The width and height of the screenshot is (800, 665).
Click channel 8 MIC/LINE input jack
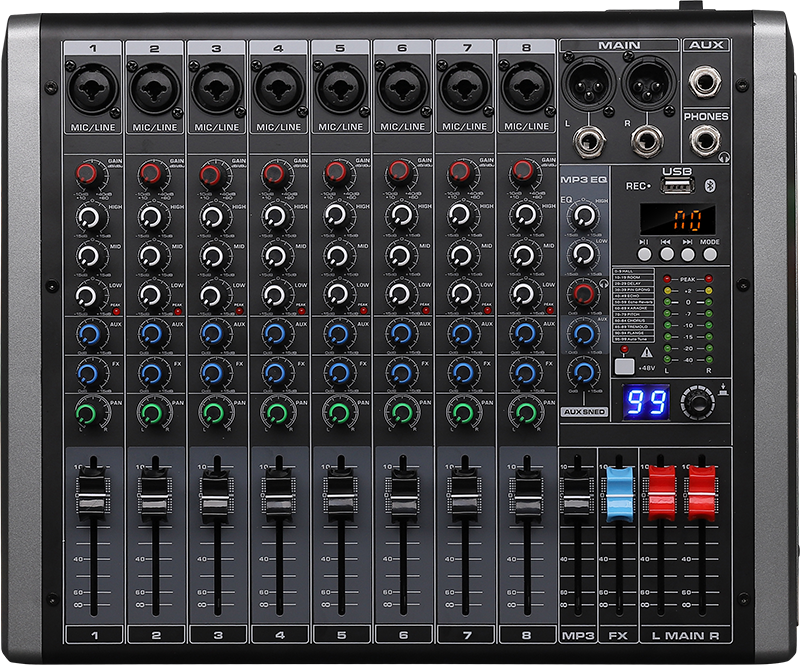pyautogui.click(x=526, y=87)
